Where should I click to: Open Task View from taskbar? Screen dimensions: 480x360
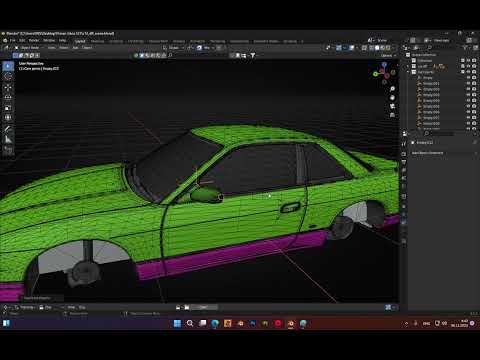click(202, 323)
